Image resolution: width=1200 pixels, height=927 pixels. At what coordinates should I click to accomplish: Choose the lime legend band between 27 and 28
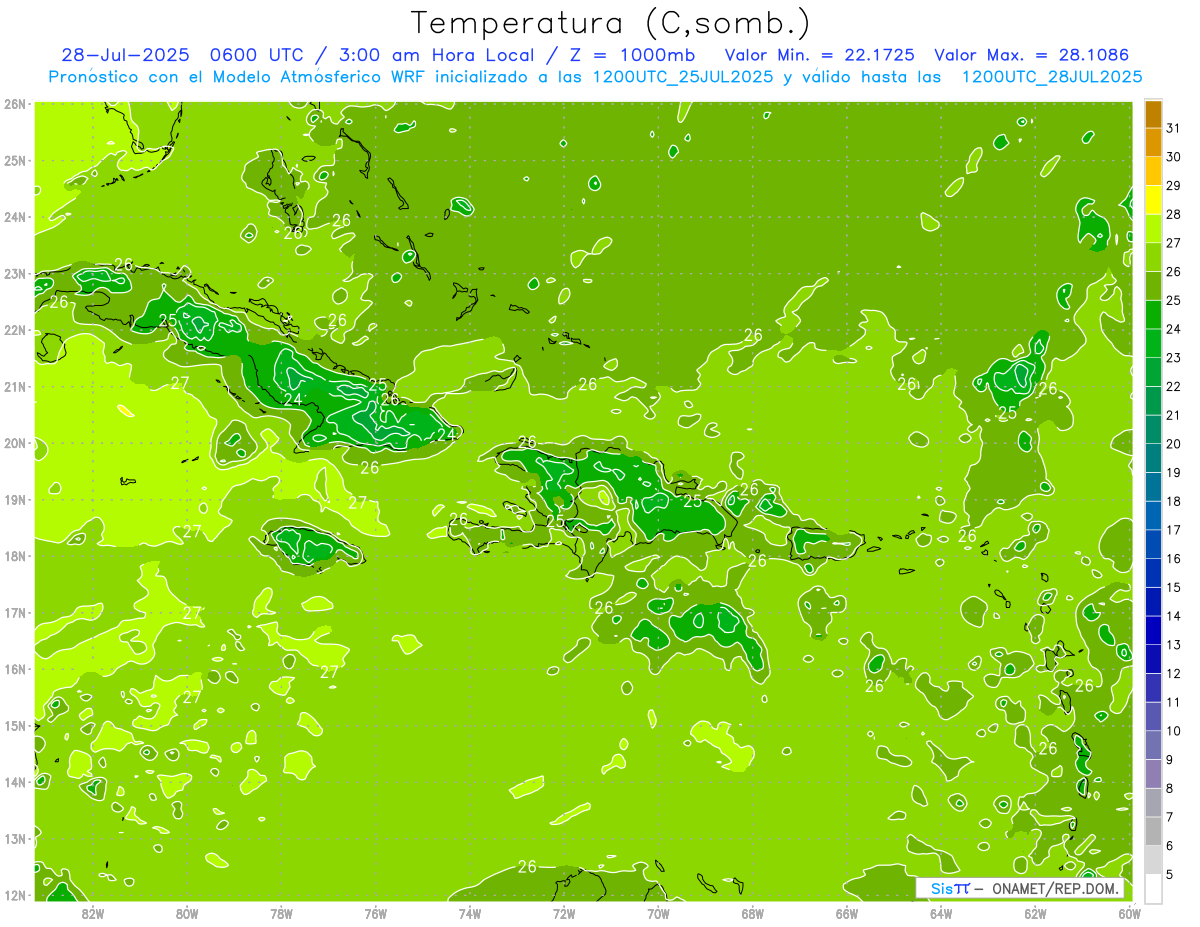(x=1153, y=228)
